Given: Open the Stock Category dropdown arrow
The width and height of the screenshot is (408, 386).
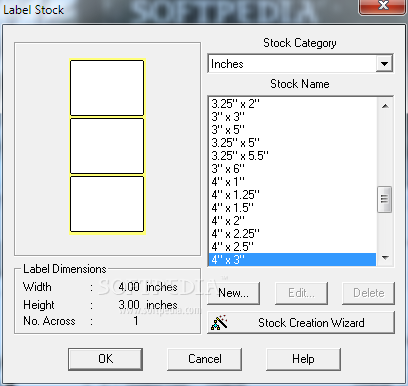Looking at the screenshot, I should pos(384,63).
